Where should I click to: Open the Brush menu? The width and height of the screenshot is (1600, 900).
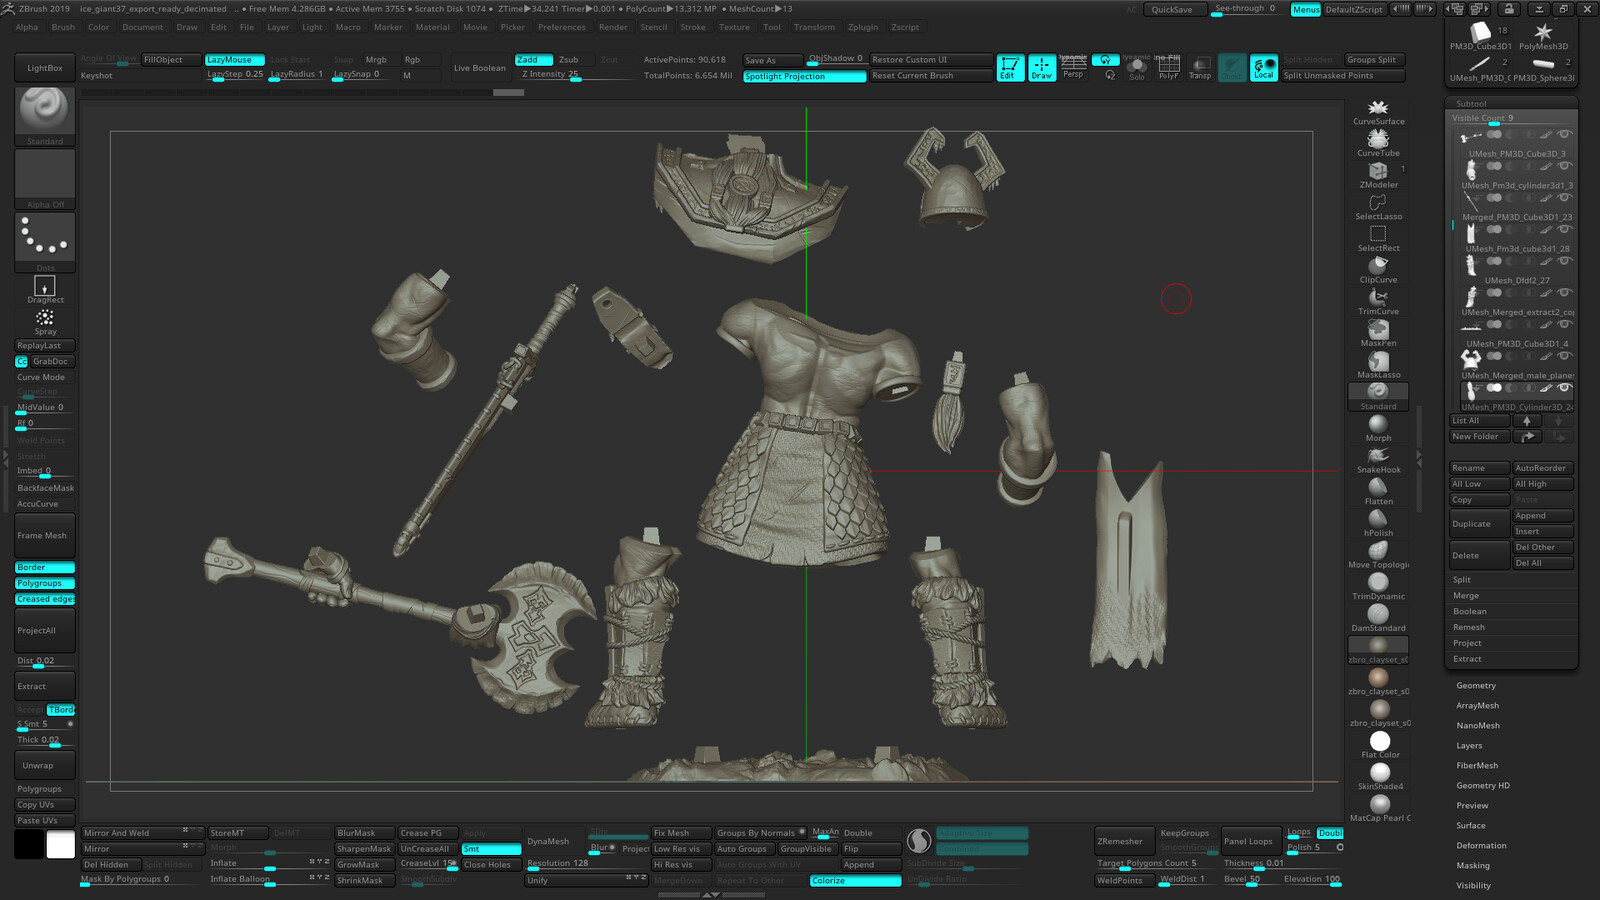pyautogui.click(x=63, y=28)
